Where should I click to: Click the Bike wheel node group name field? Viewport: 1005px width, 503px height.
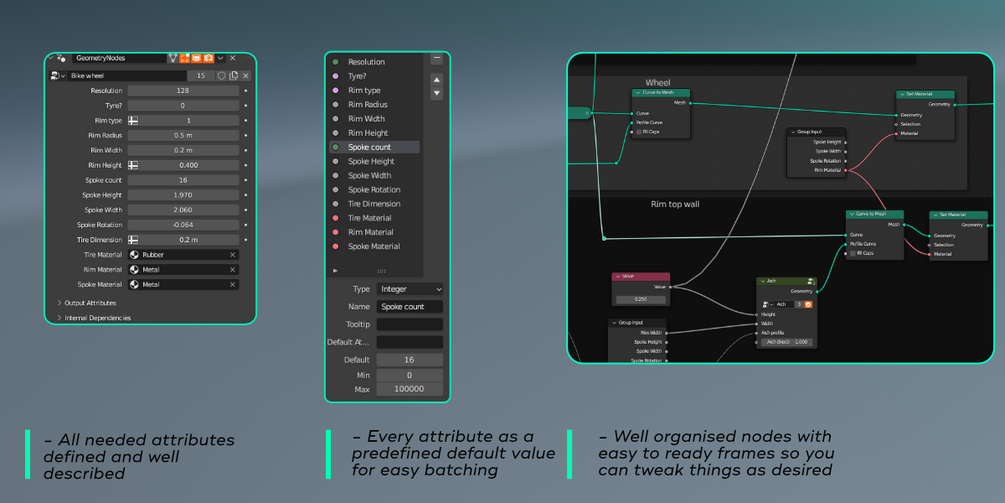127,76
